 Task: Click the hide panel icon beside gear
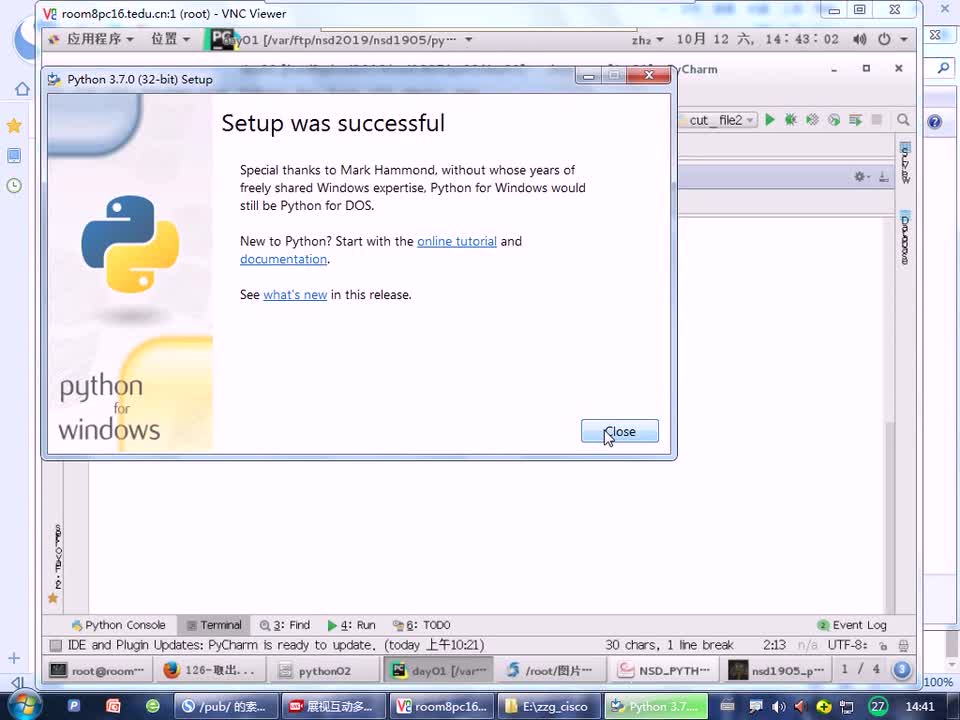click(883, 177)
